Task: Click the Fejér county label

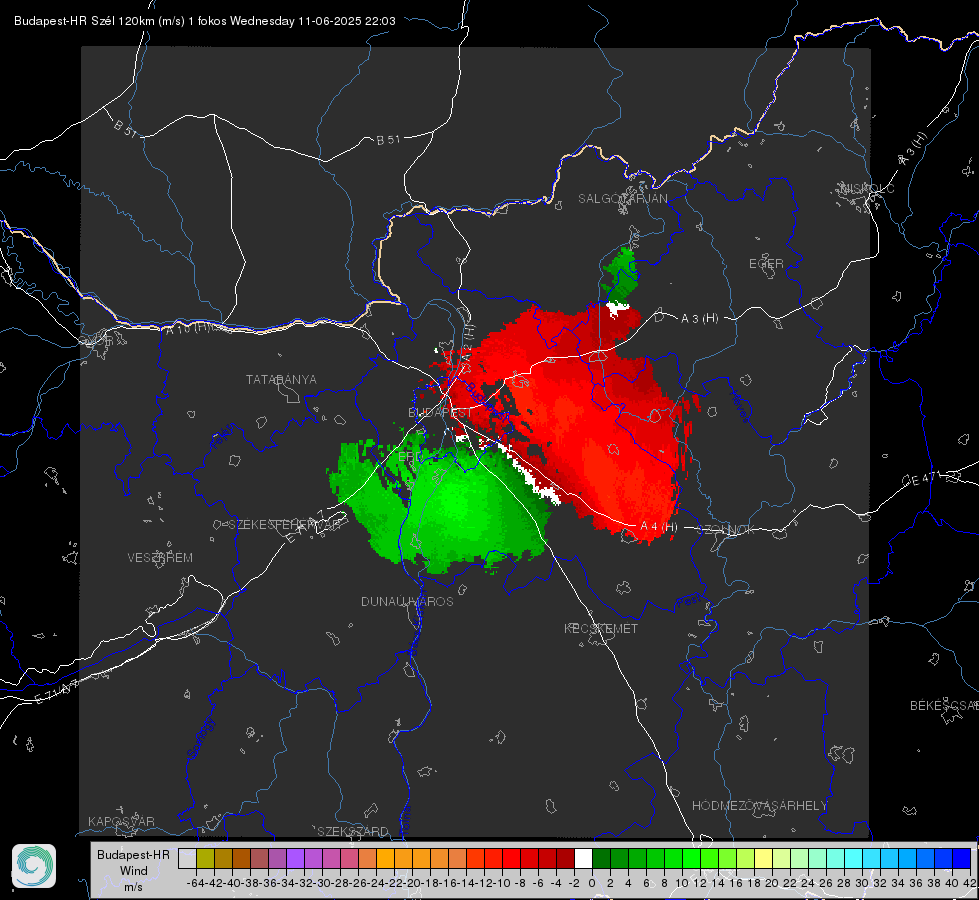Action: point(224,437)
